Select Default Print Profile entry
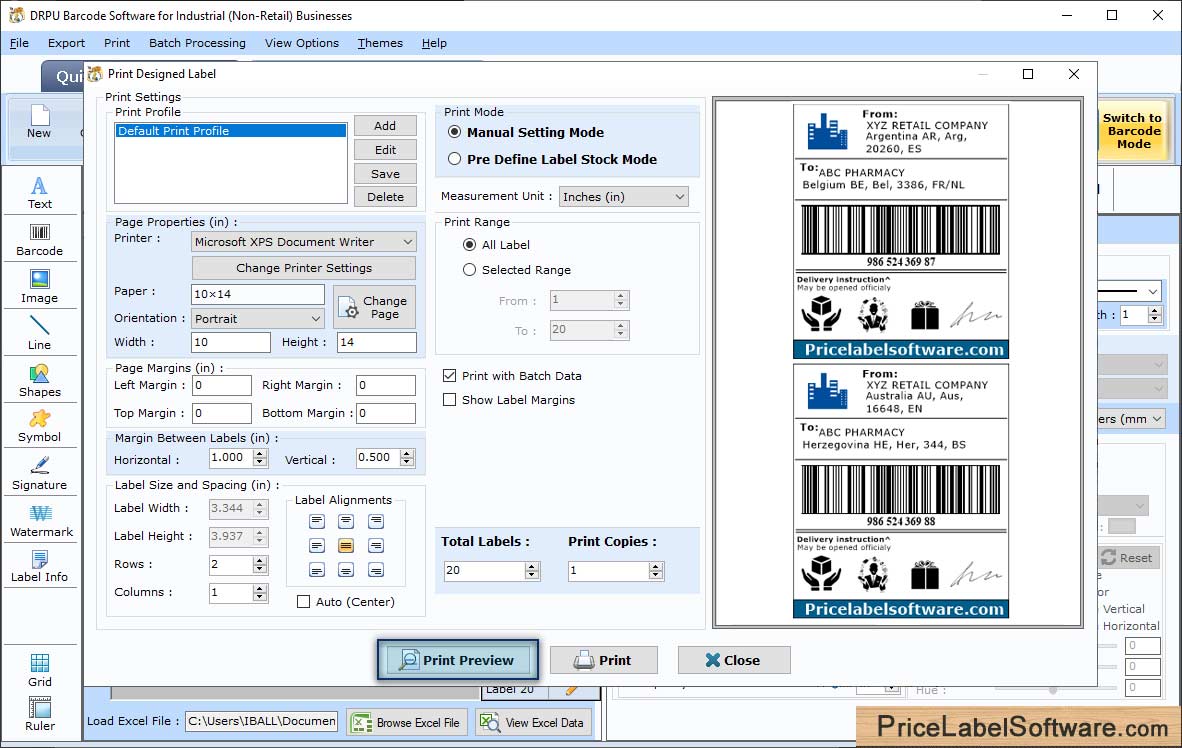Image resolution: width=1182 pixels, height=748 pixels. tap(231, 130)
